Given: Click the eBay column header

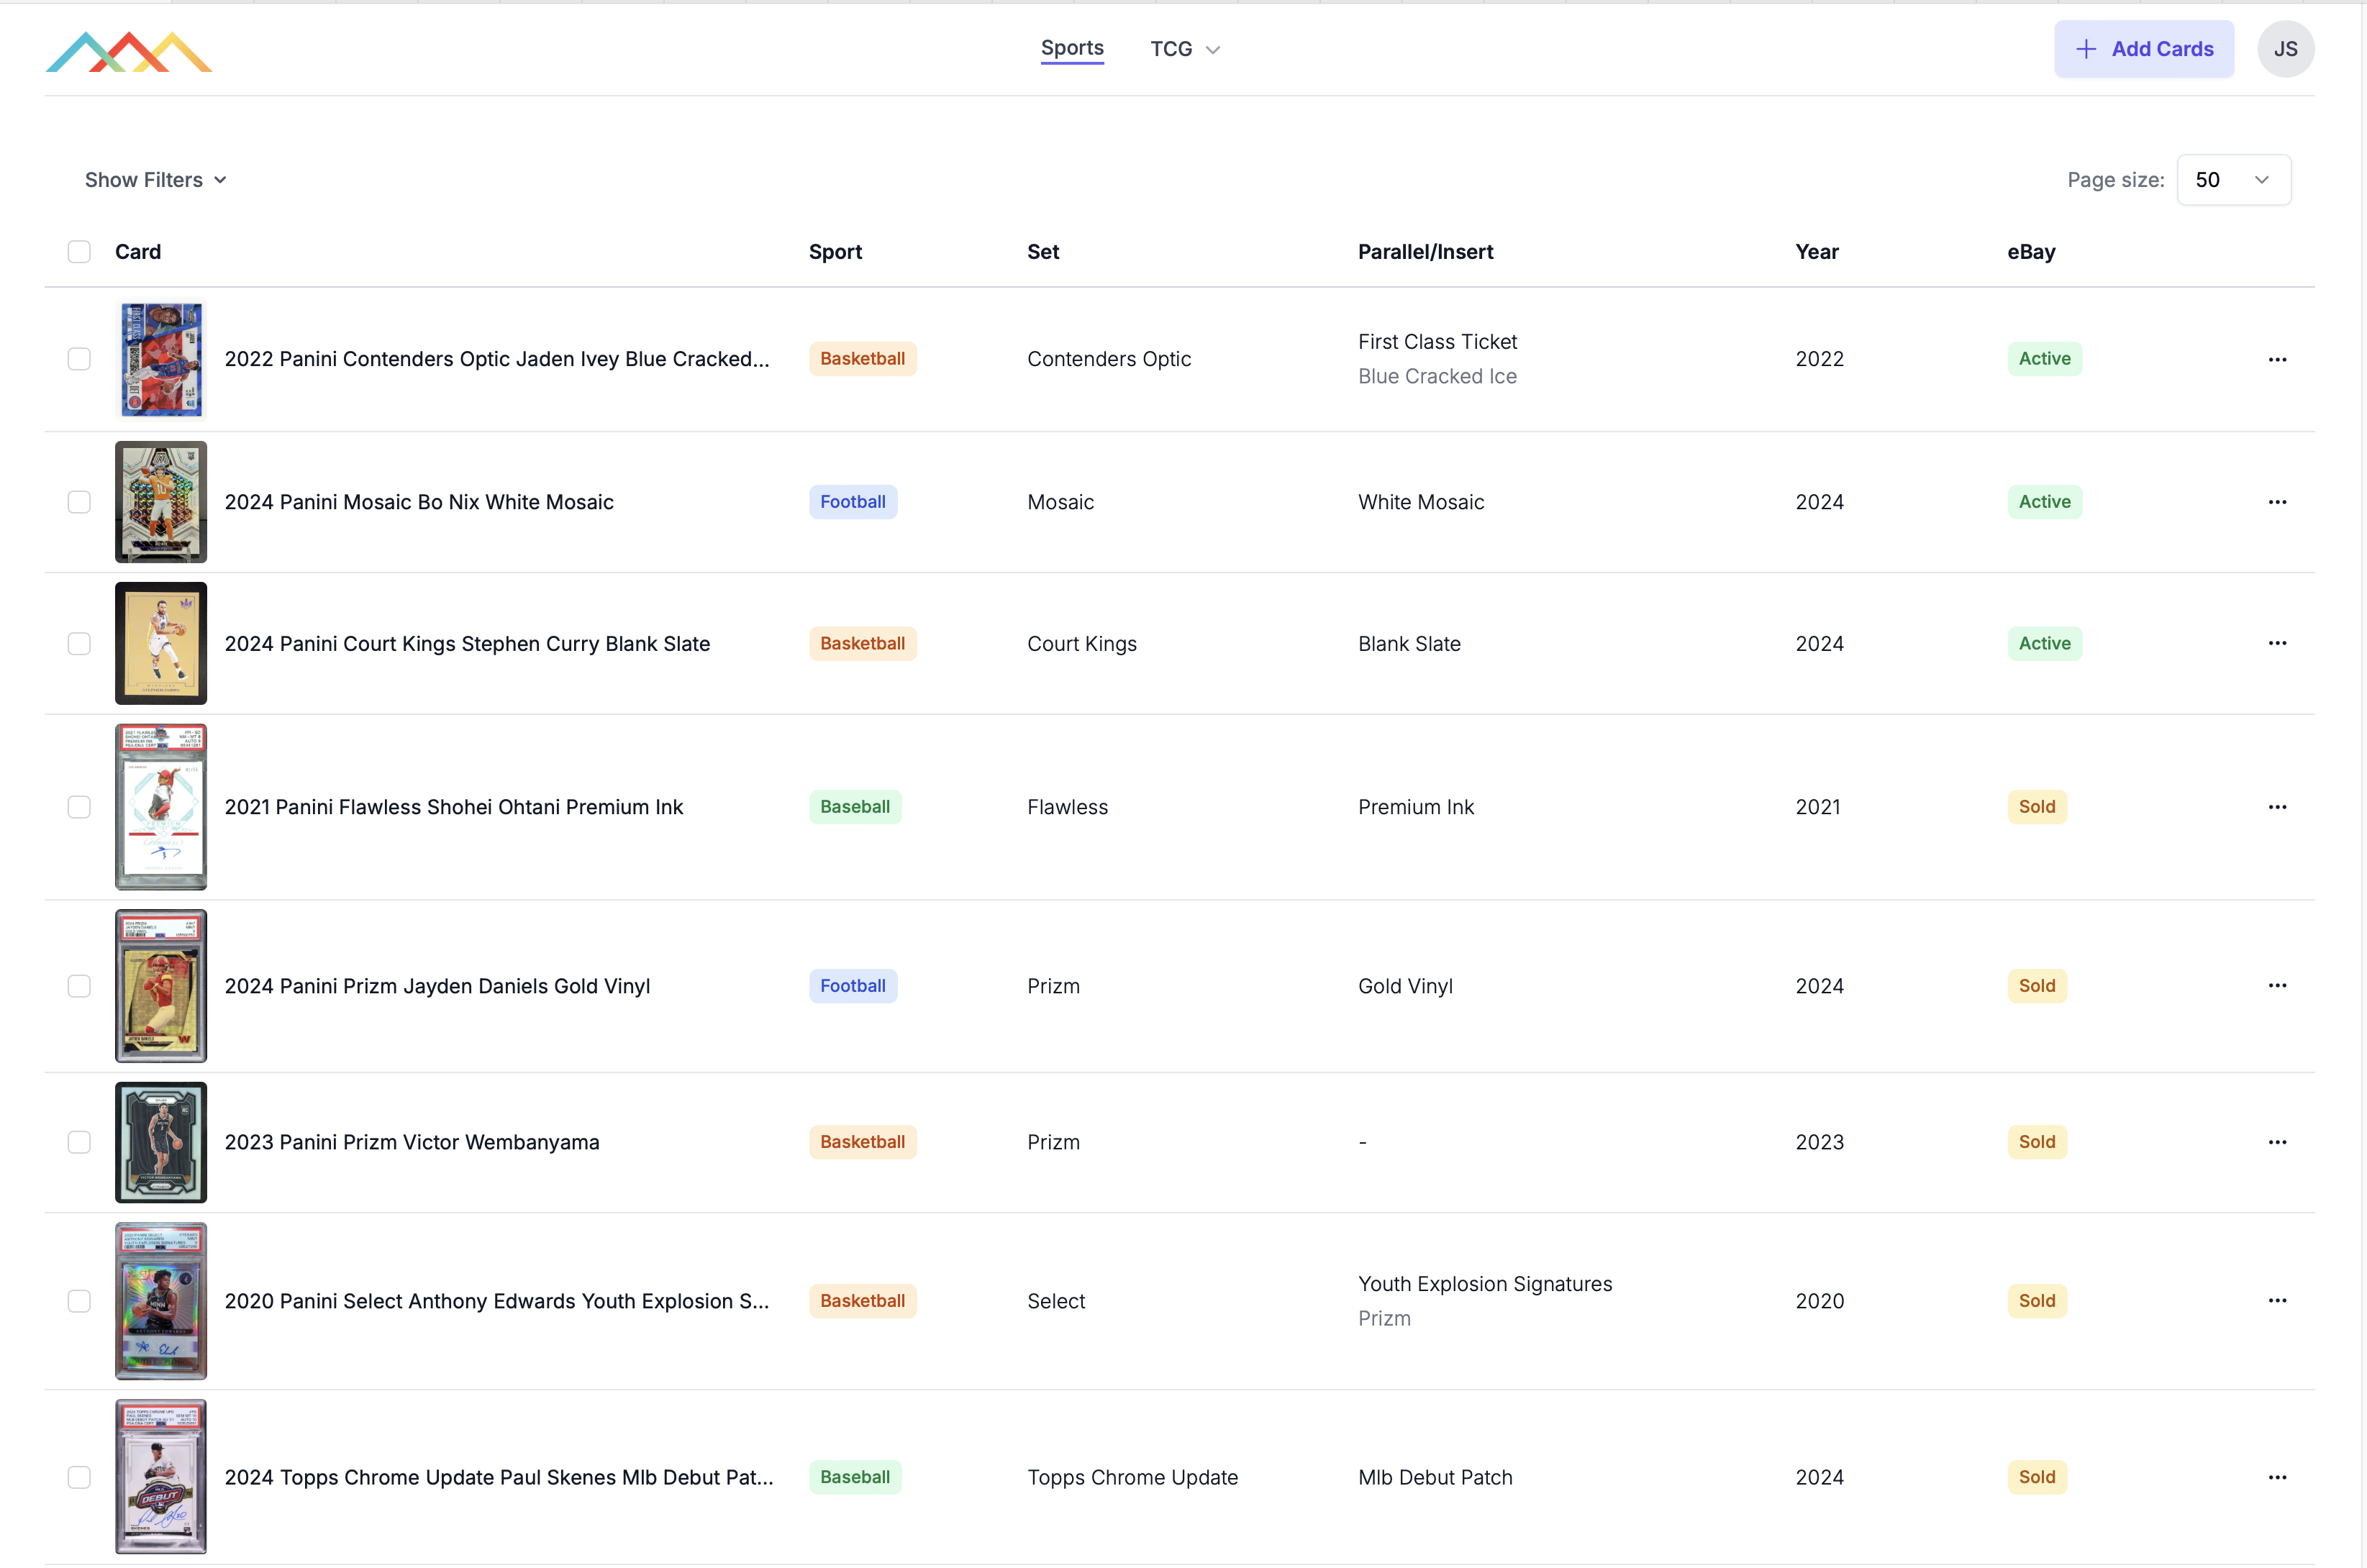Looking at the screenshot, I should 2031,252.
